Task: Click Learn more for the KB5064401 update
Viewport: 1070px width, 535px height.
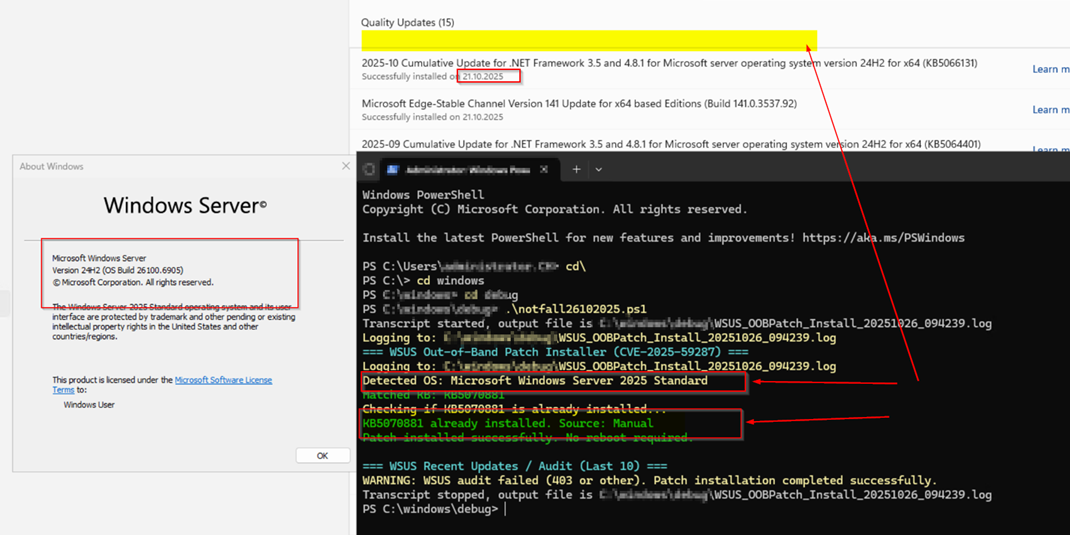Action: pyautogui.click(x=1050, y=148)
